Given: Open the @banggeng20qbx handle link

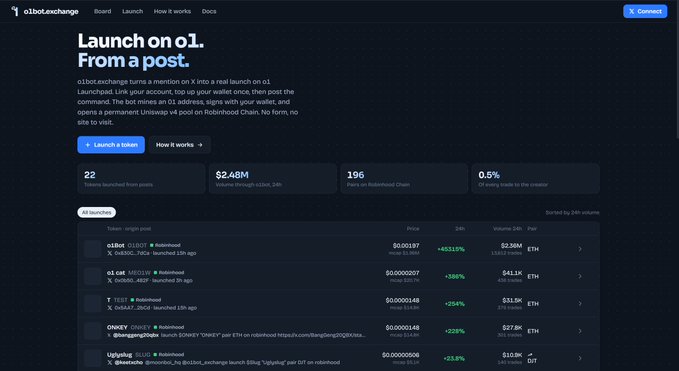Looking at the screenshot, I should click(136, 335).
